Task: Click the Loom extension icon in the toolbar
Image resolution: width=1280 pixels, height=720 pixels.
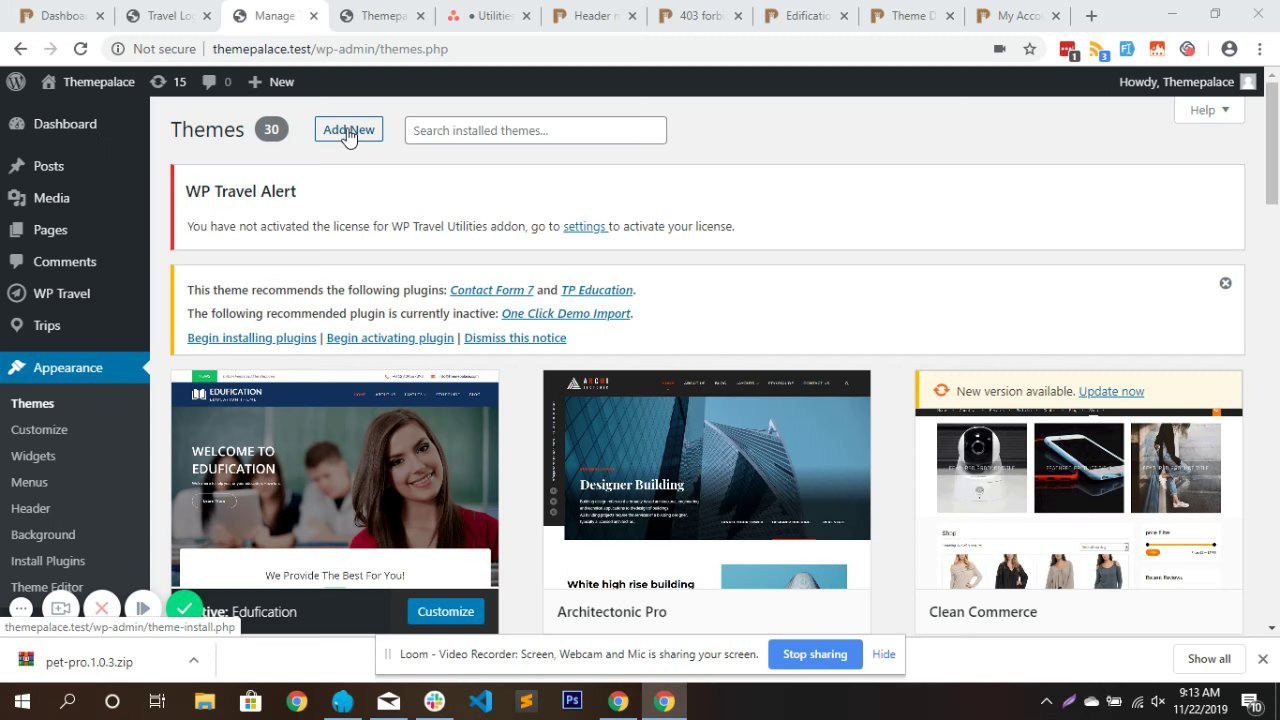Action: tap(1187, 49)
